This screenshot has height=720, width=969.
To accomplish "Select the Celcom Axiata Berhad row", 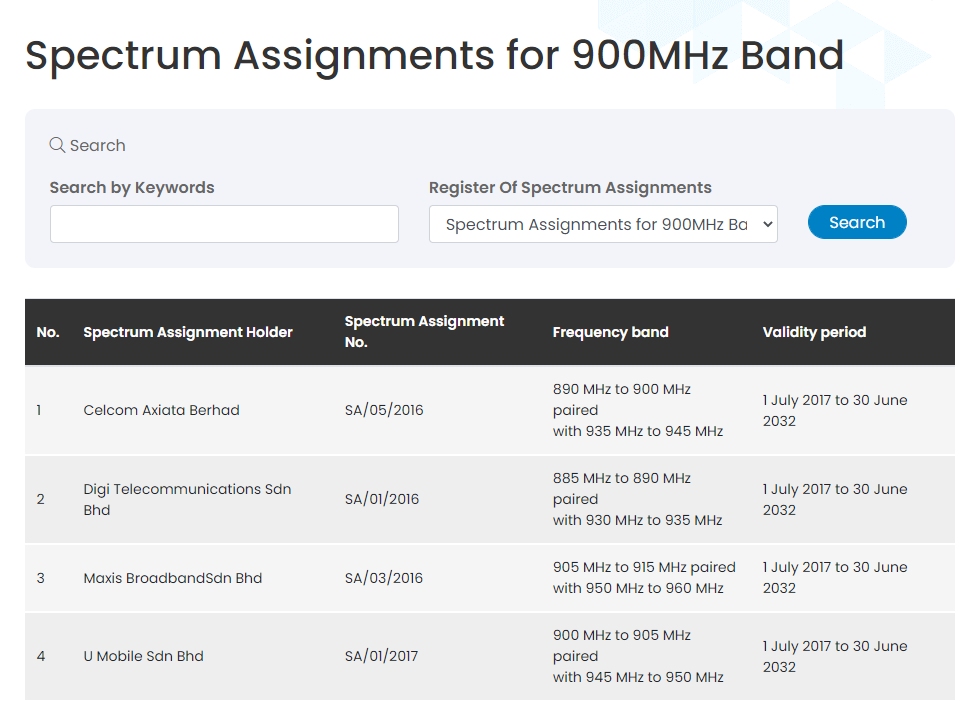I will (x=489, y=410).
